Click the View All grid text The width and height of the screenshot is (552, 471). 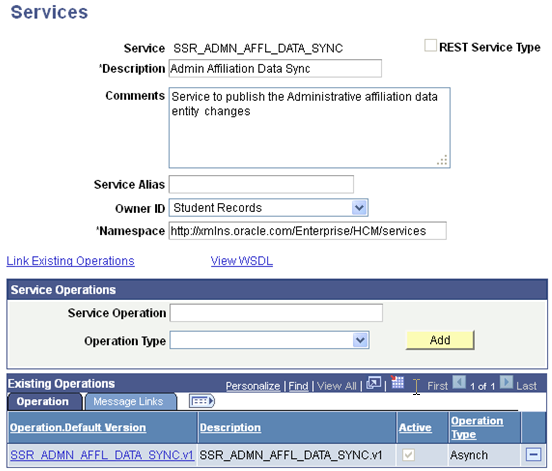337,386
